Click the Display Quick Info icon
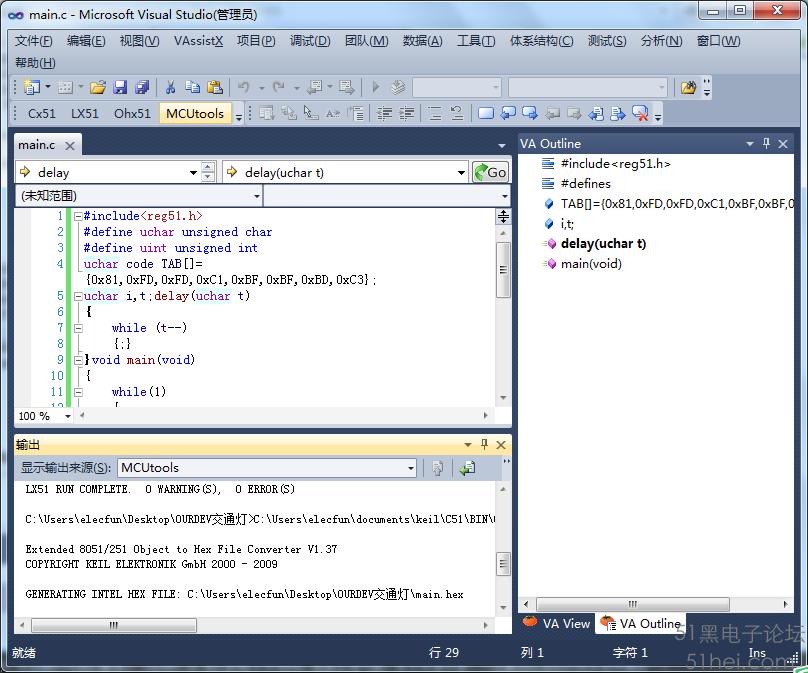This screenshot has height=673, width=808. point(311,113)
